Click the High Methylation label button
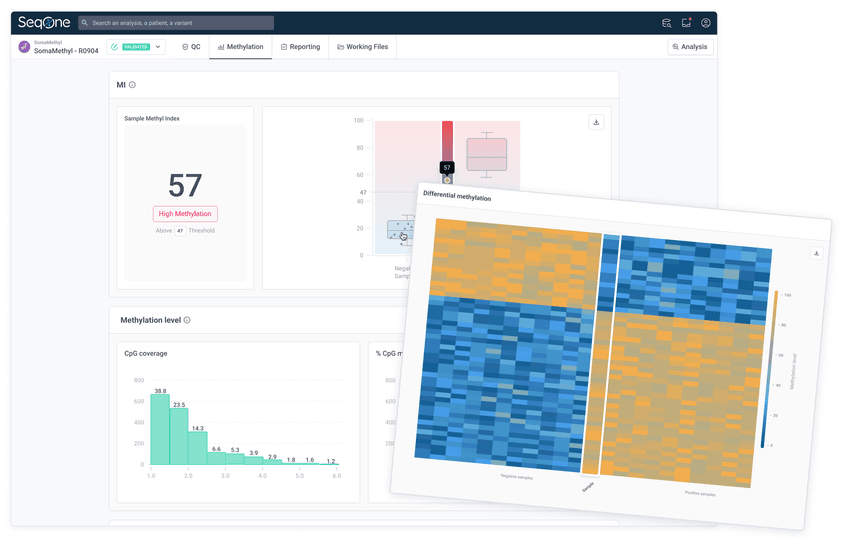850x538 pixels. (x=185, y=214)
